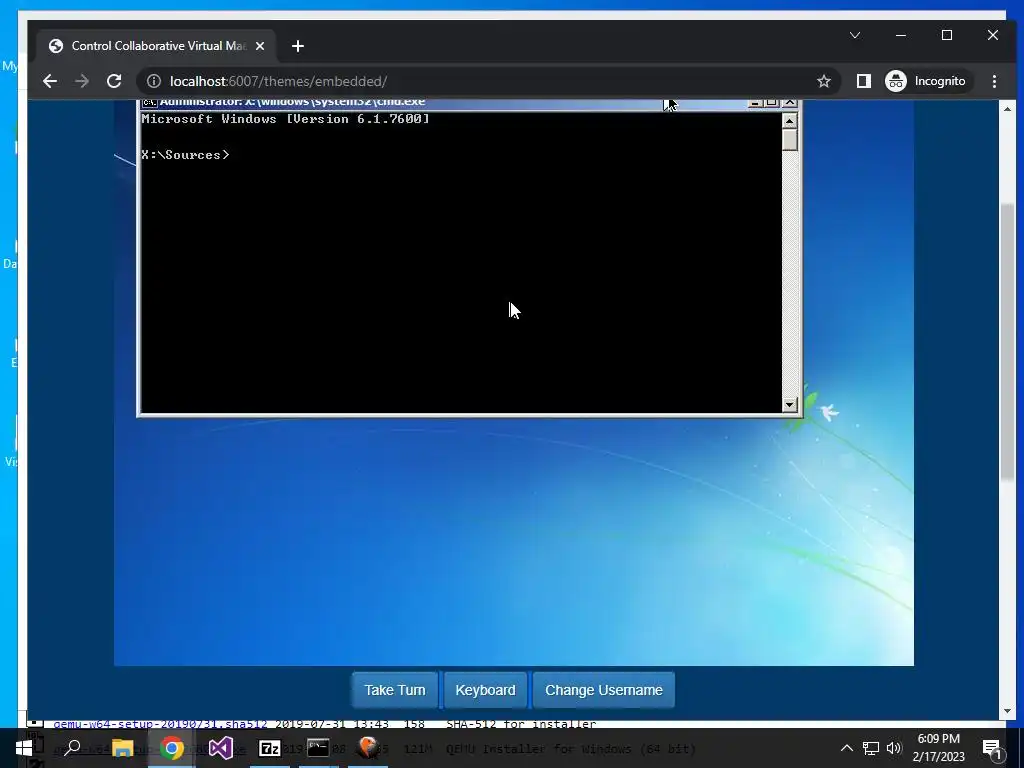Screen dimensions: 1024x768
Task: Open the on-screen Keyboard
Action: pyautogui.click(x=485, y=690)
